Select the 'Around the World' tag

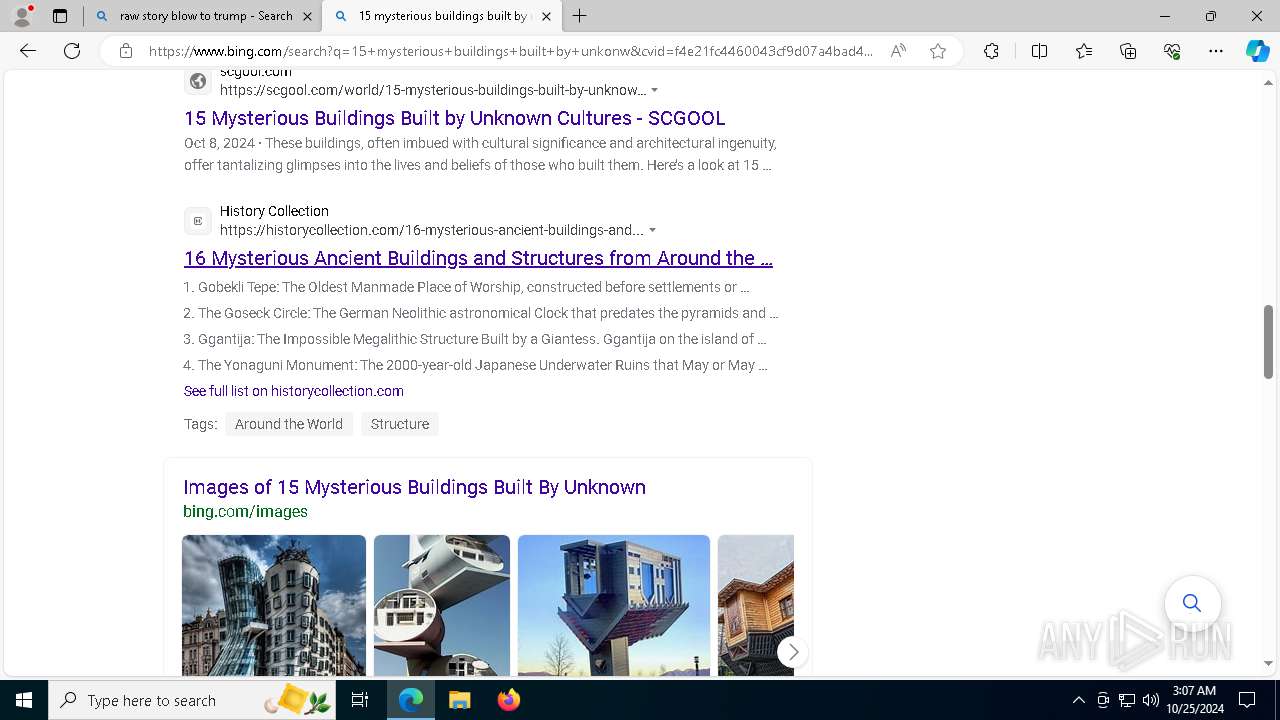[289, 424]
